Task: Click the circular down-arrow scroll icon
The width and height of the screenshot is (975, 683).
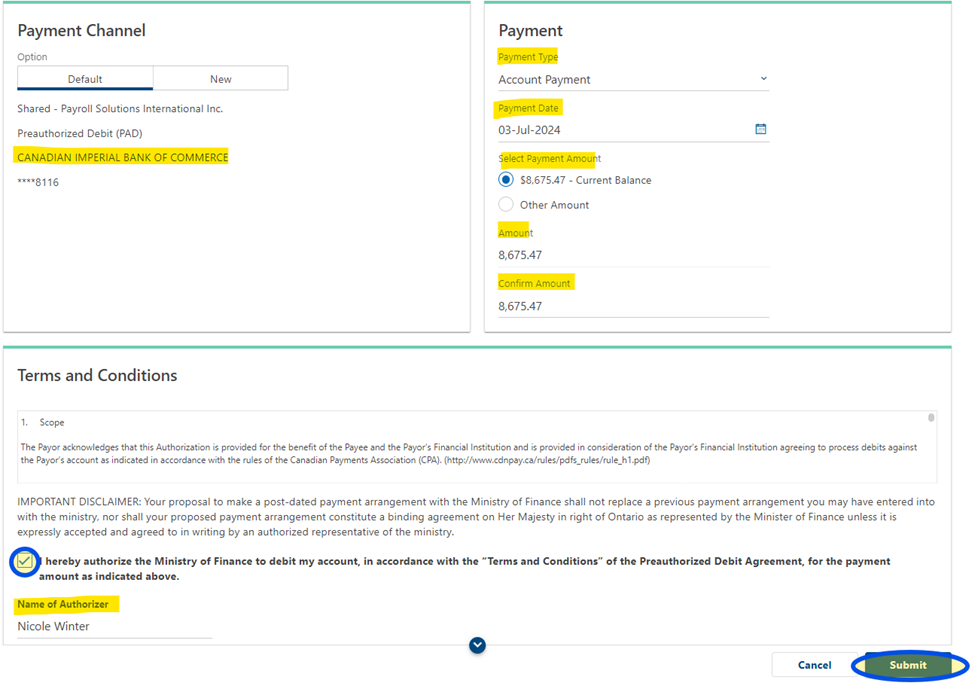Action: 477,646
